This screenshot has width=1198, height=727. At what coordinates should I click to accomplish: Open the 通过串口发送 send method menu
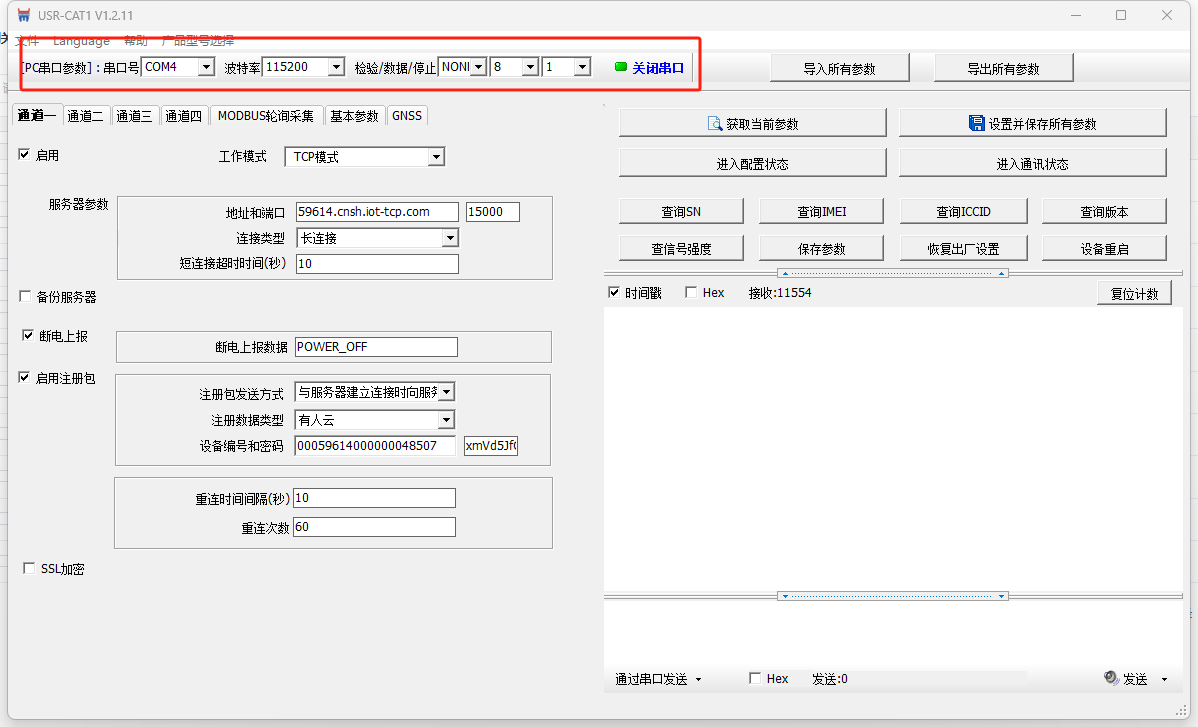[x=657, y=679]
